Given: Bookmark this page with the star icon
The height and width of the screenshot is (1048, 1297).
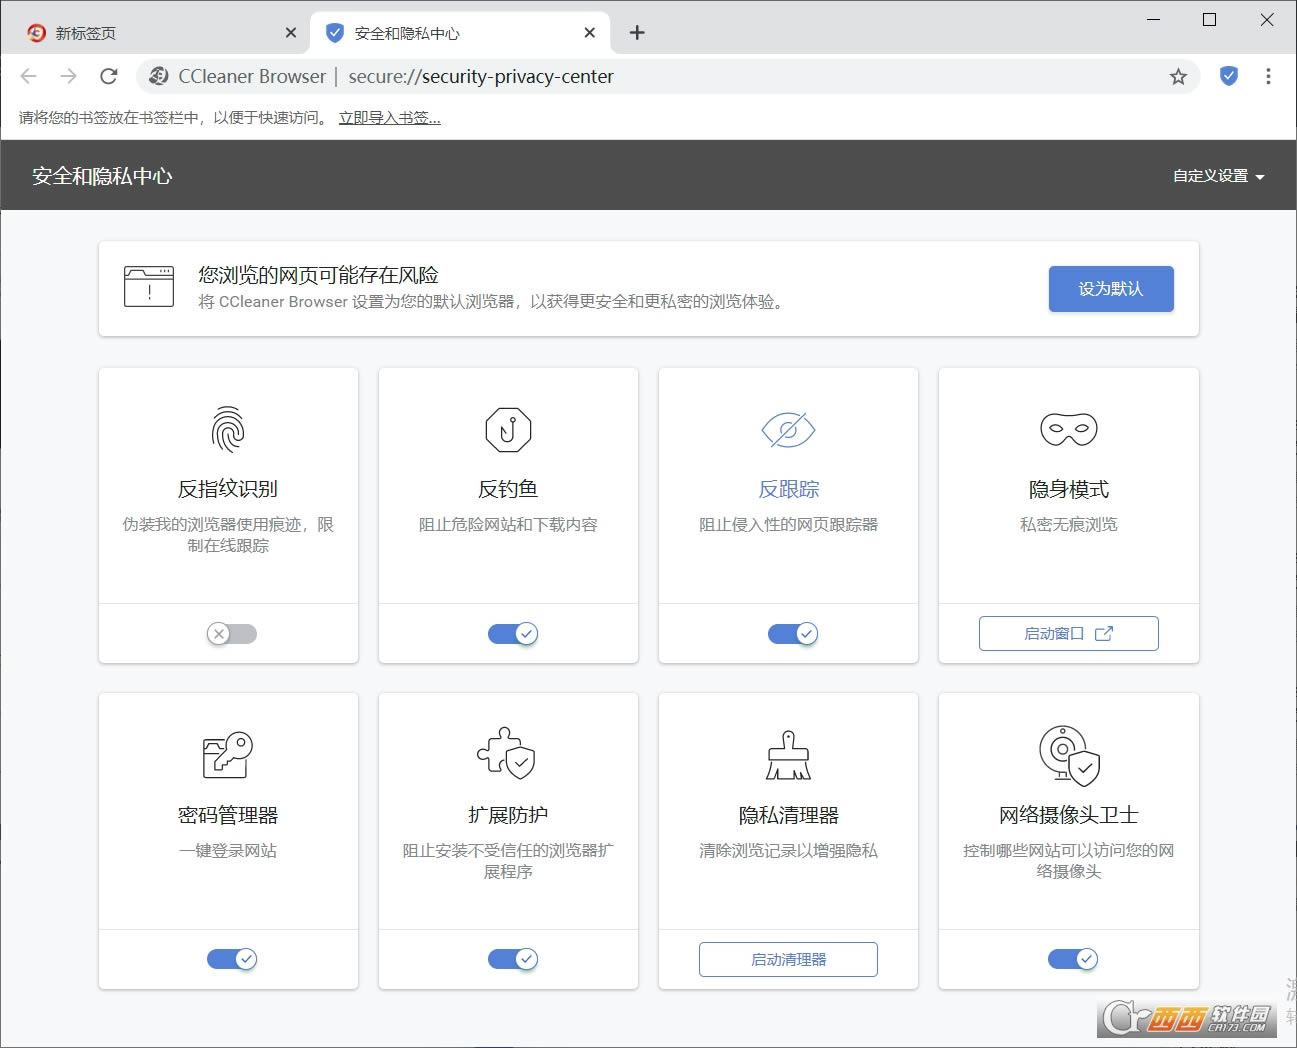Looking at the screenshot, I should pyautogui.click(x=1178, y=77).
